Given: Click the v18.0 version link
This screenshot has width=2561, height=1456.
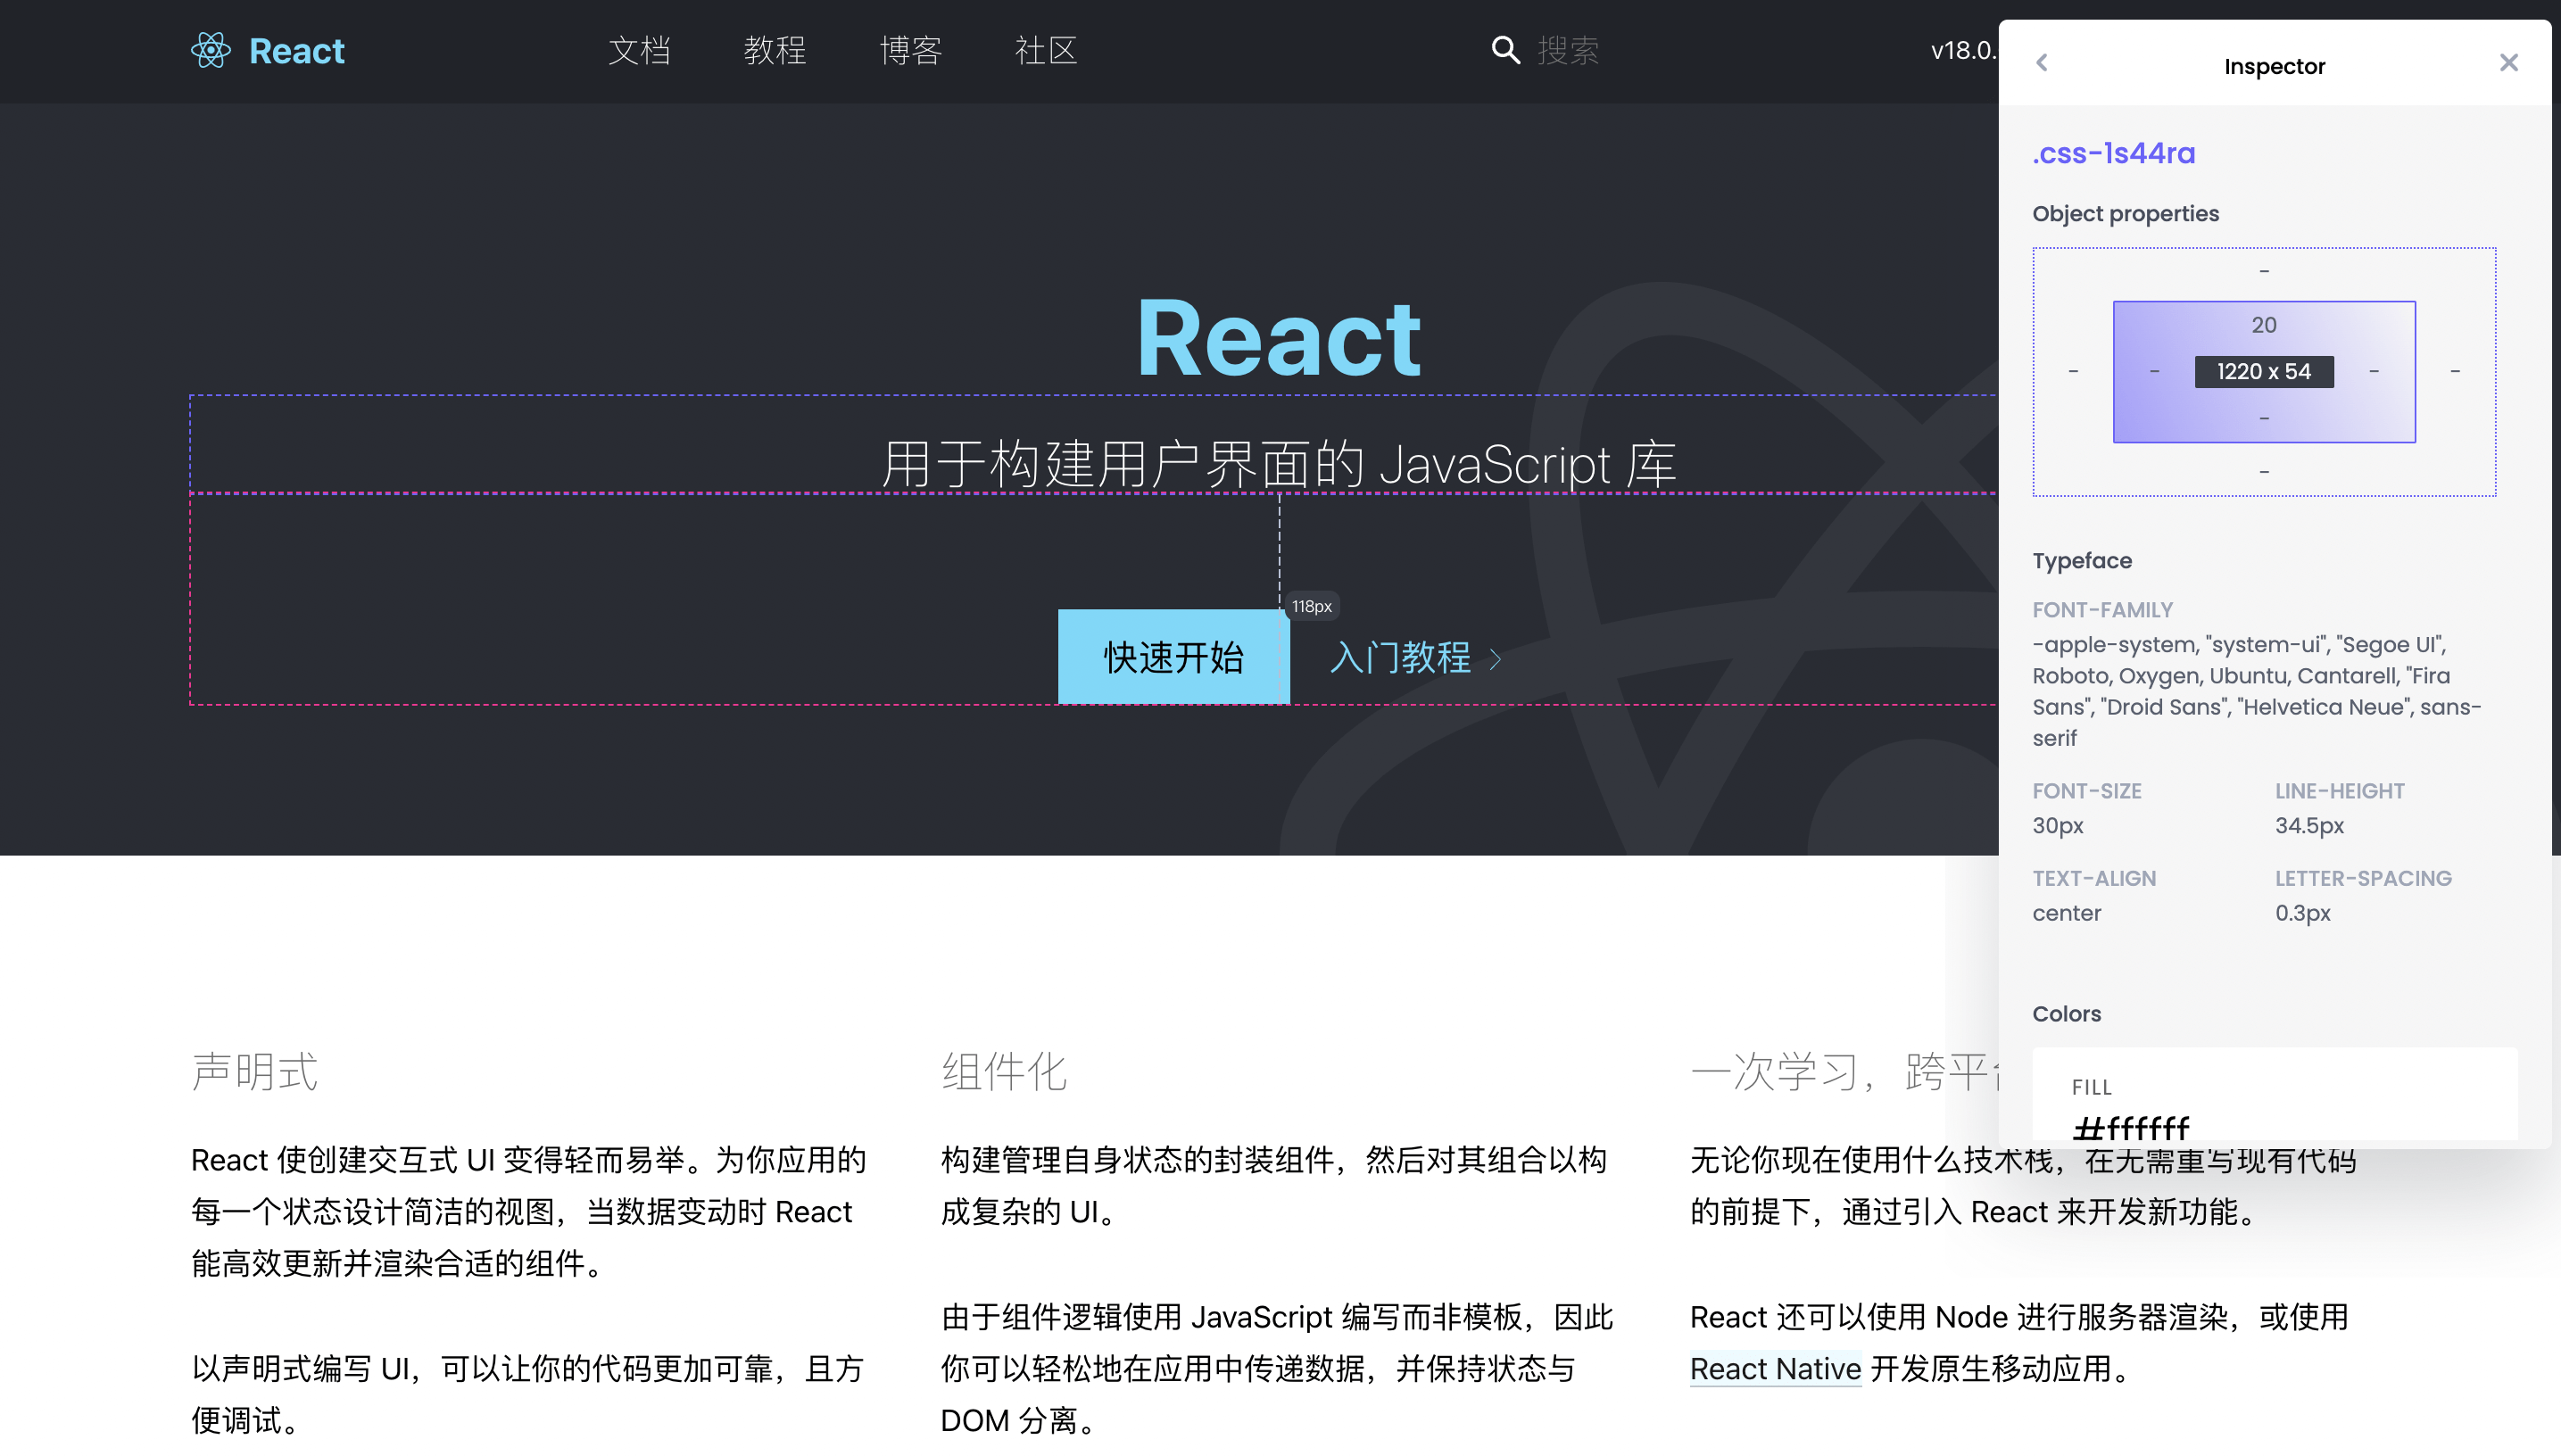Looking at the screenshot, I should tap(1963, 50).
